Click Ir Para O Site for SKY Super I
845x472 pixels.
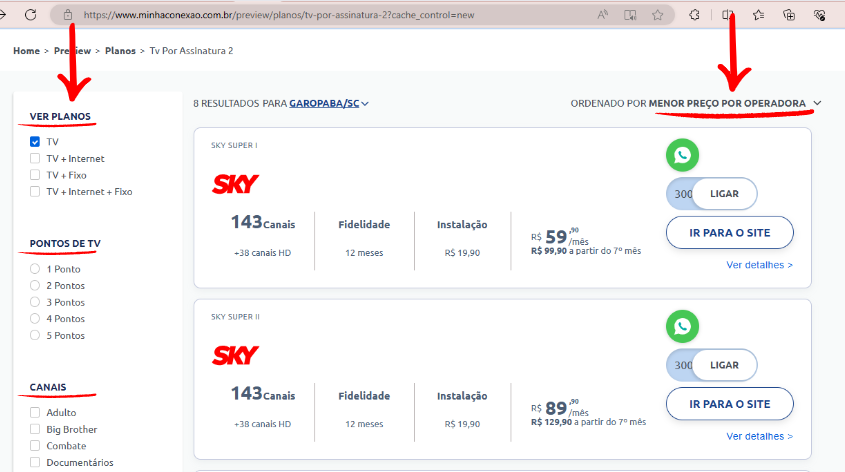point(729,233)
